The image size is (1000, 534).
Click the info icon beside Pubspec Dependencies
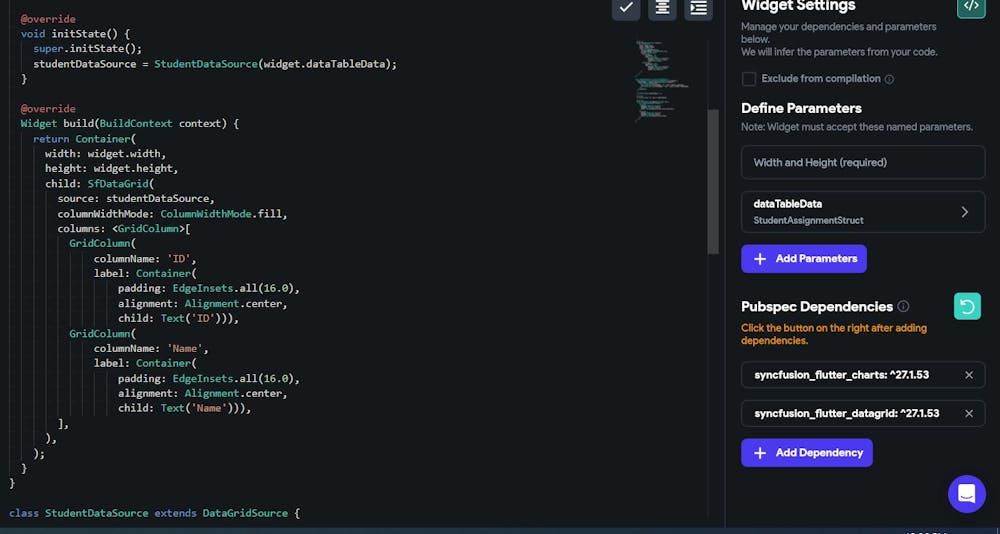903,306
